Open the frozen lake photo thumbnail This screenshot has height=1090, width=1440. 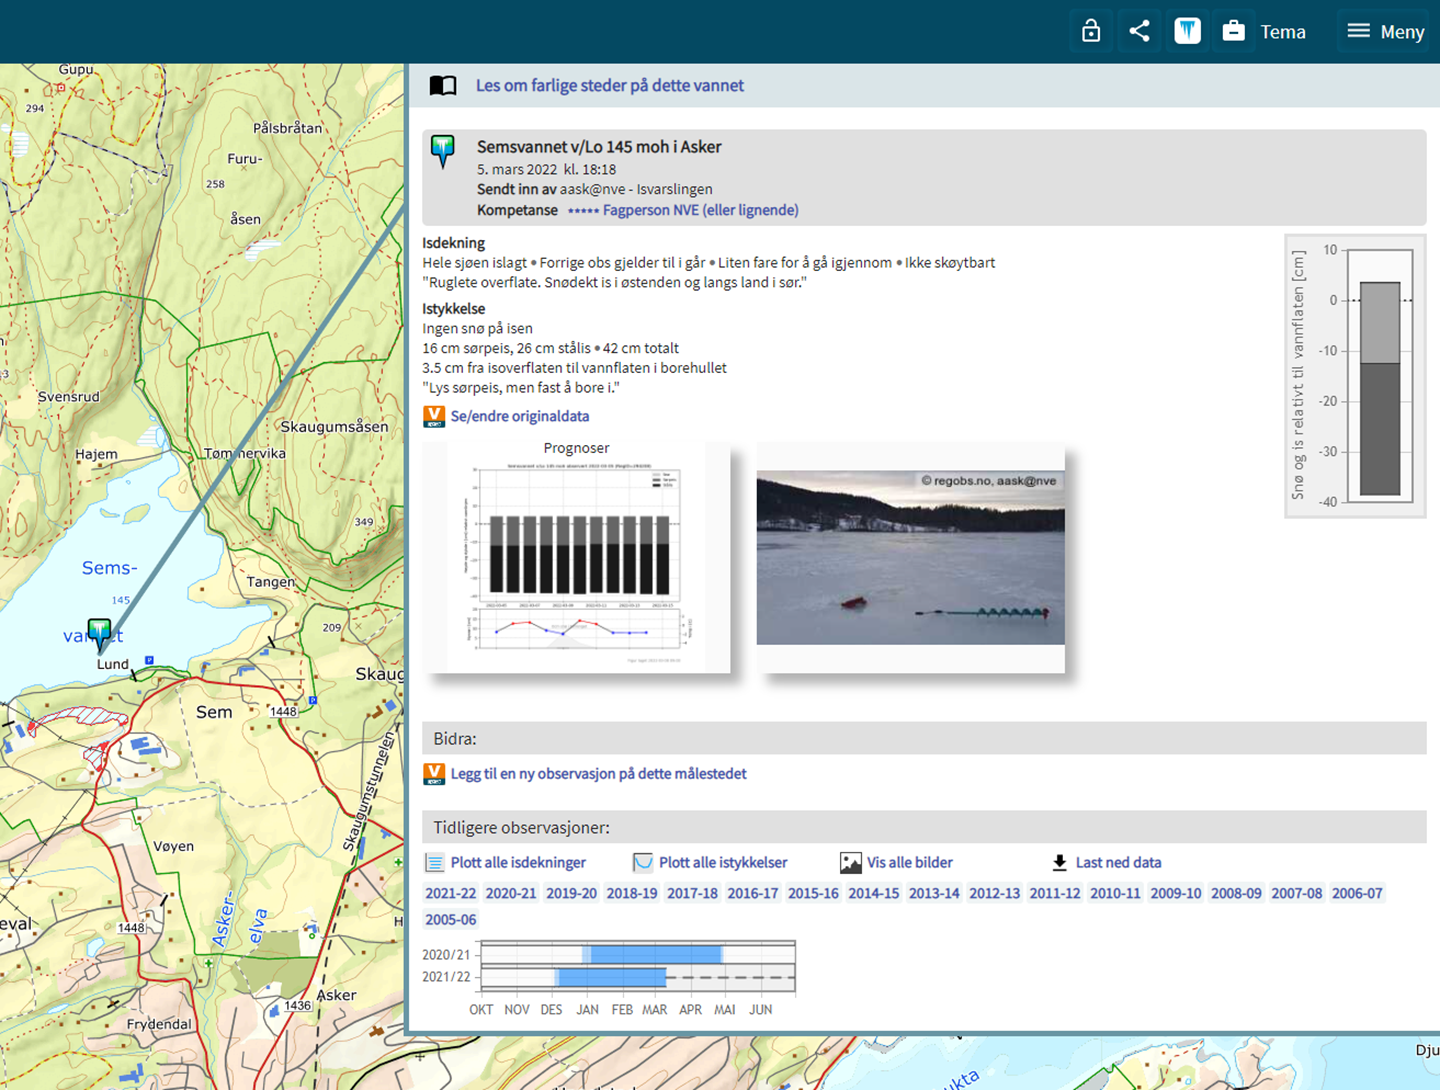point(910,558)
